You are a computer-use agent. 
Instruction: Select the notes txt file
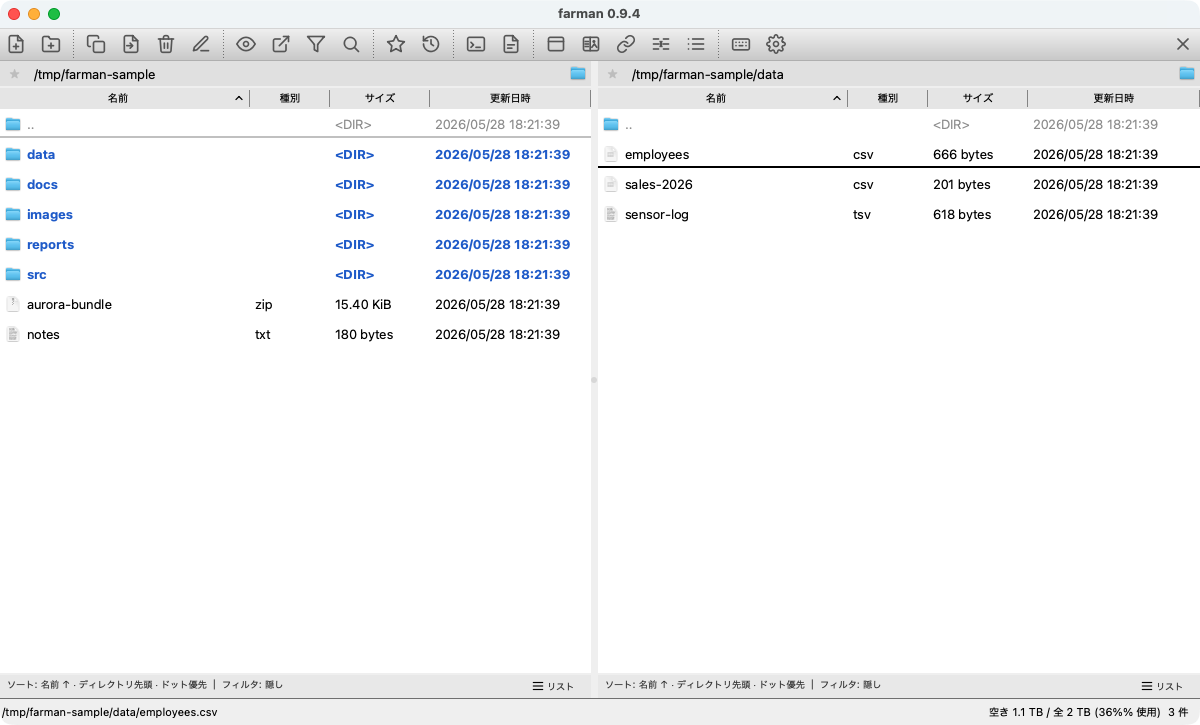pos(295,334)
